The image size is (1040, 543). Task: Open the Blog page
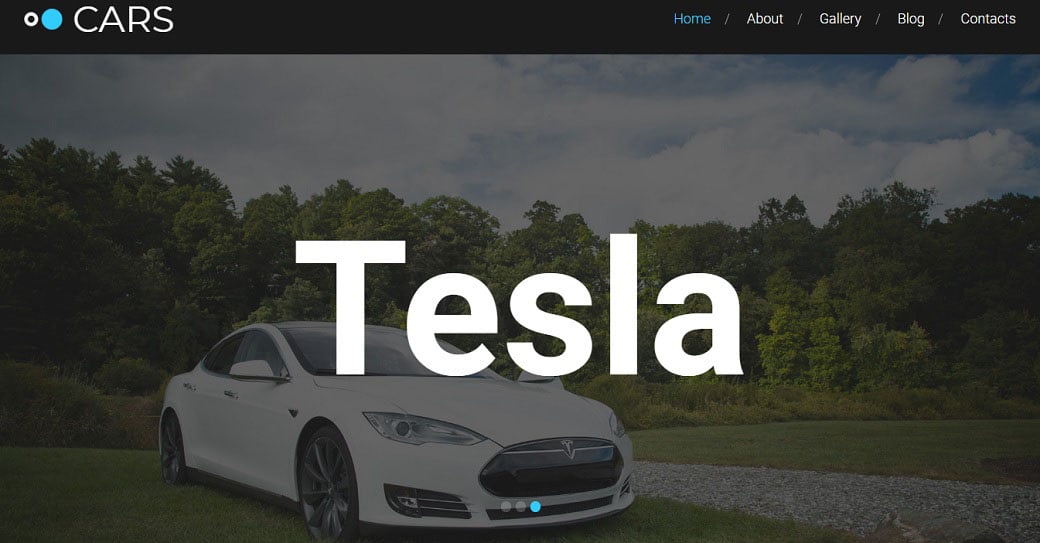click(911, 19)
